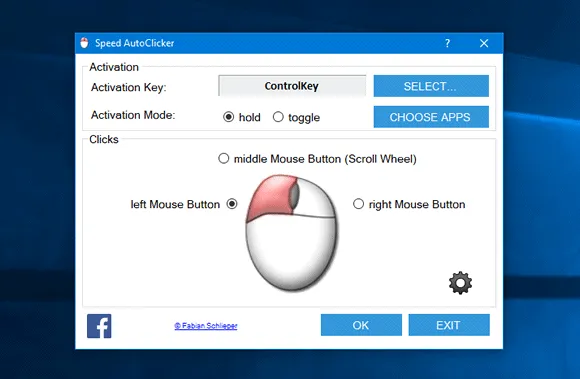This screenshot has width=580, height=379.
Task: Click the Clicks group heading
Action: tap(104, 139)
